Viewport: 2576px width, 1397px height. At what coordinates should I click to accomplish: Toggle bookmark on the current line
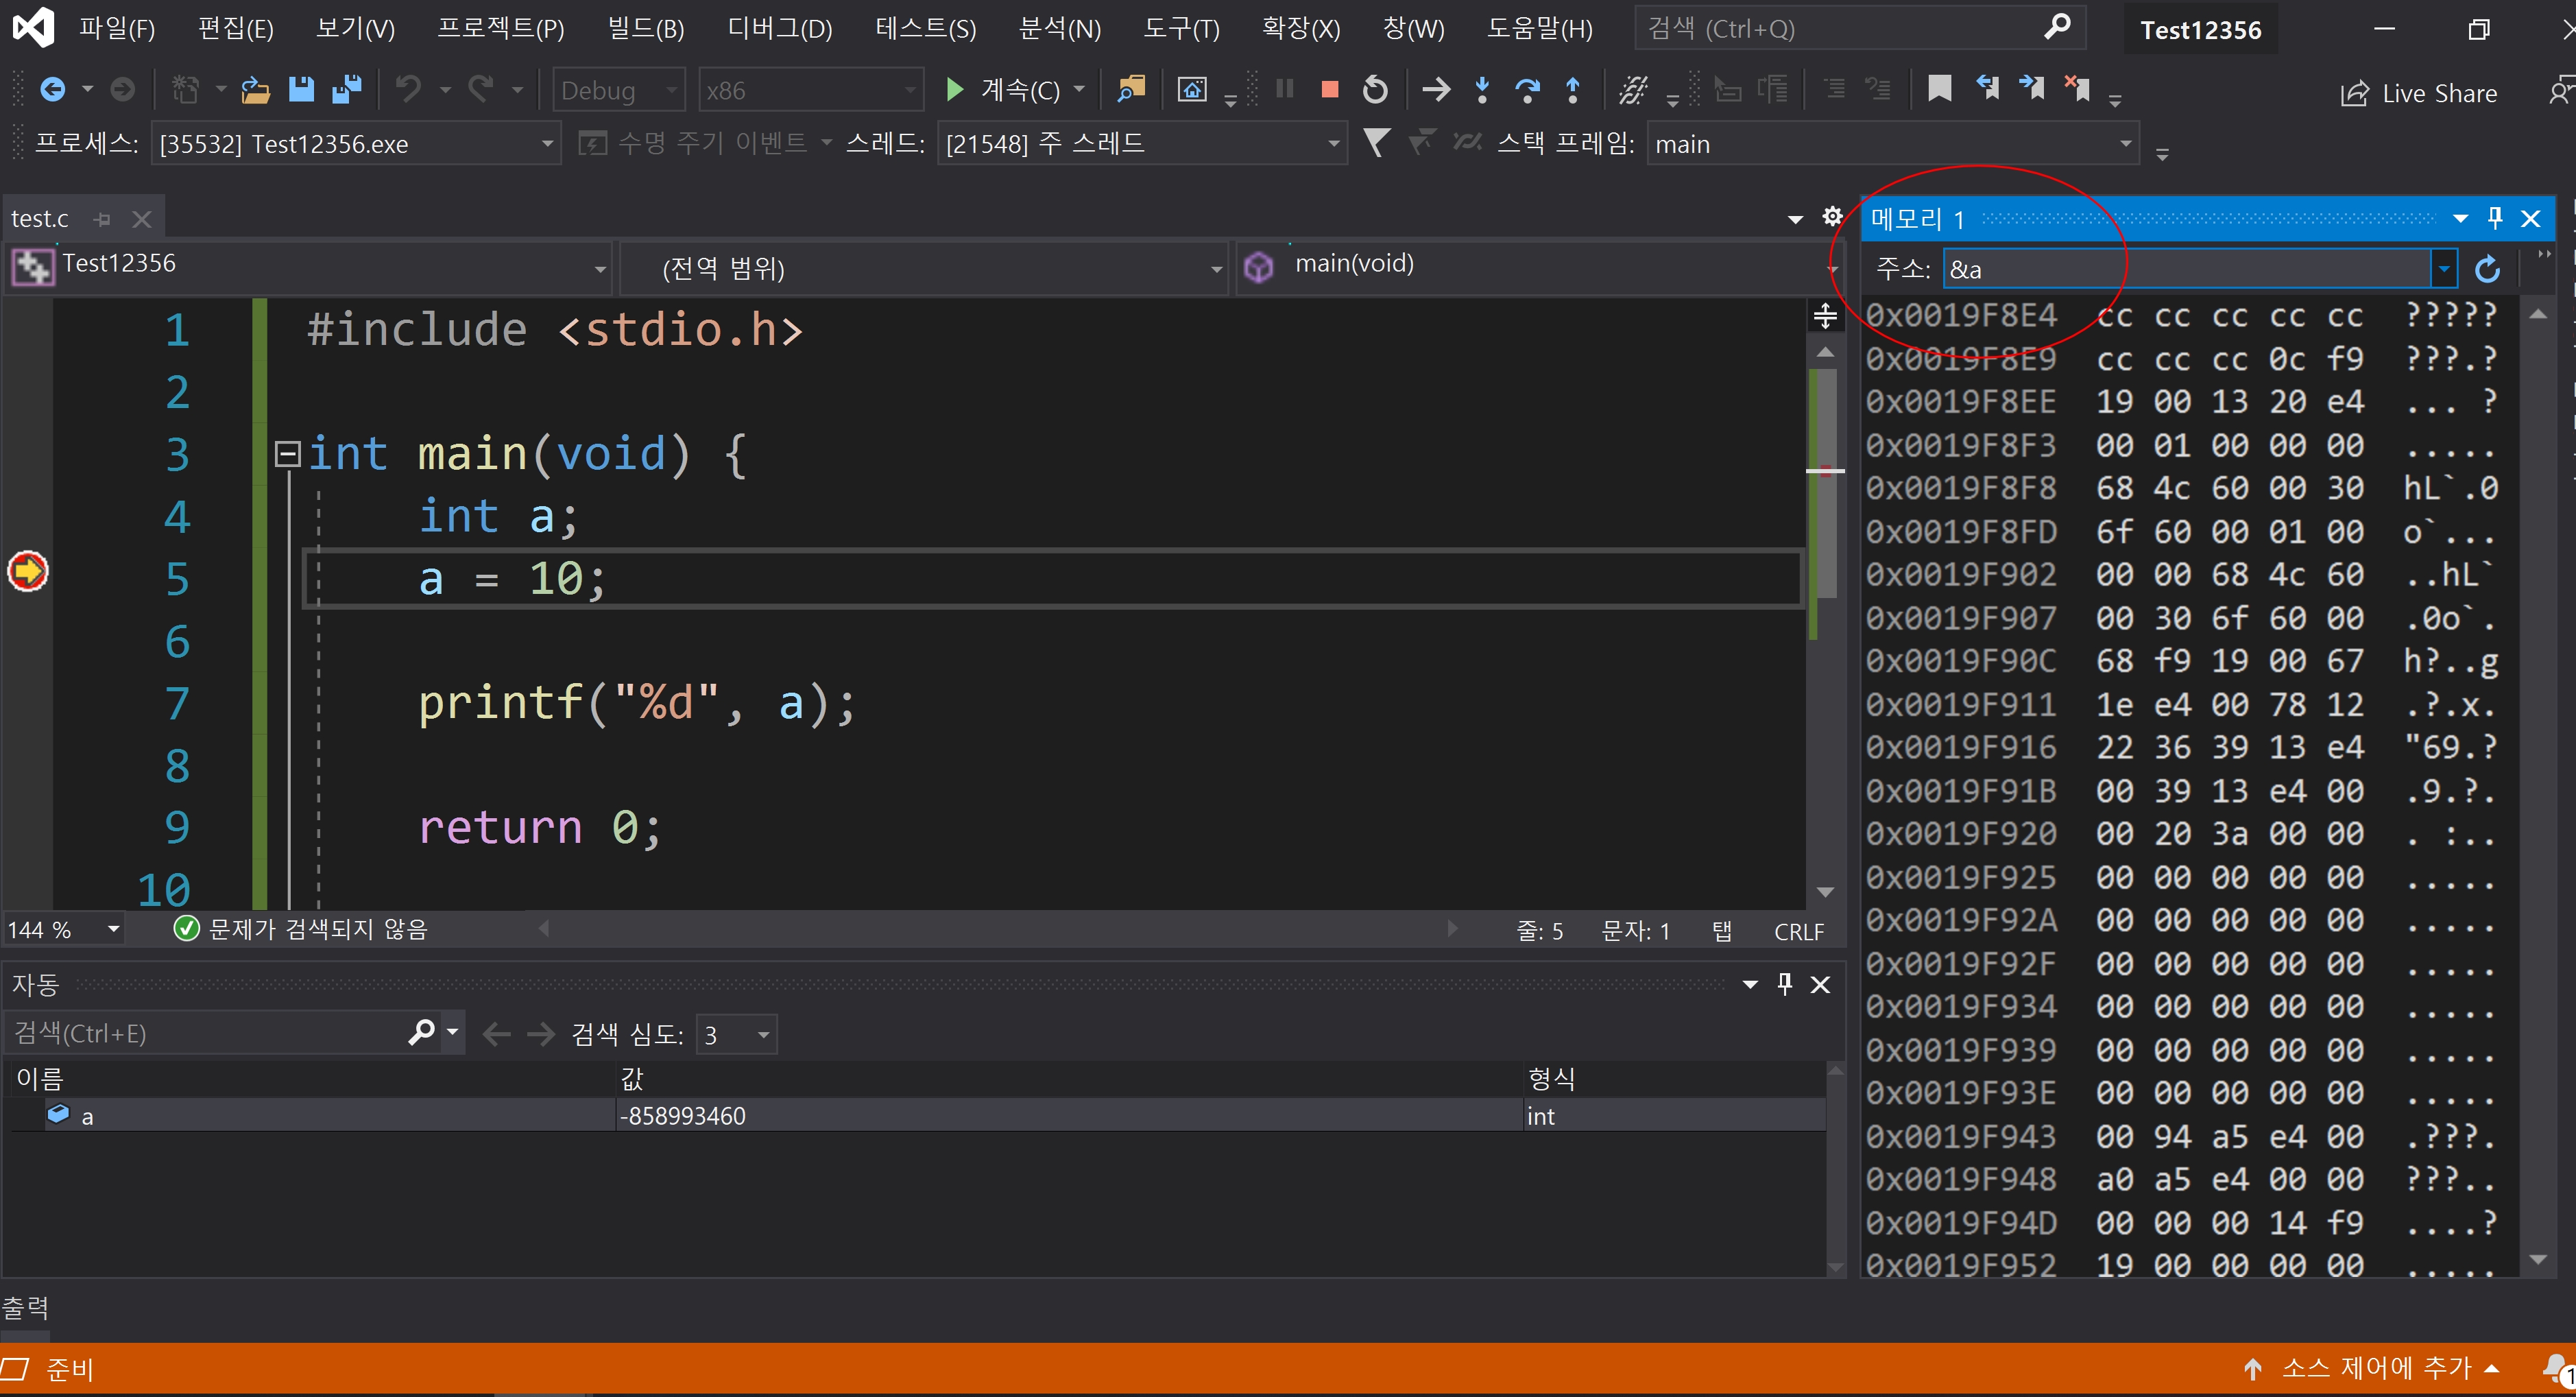1940,90
